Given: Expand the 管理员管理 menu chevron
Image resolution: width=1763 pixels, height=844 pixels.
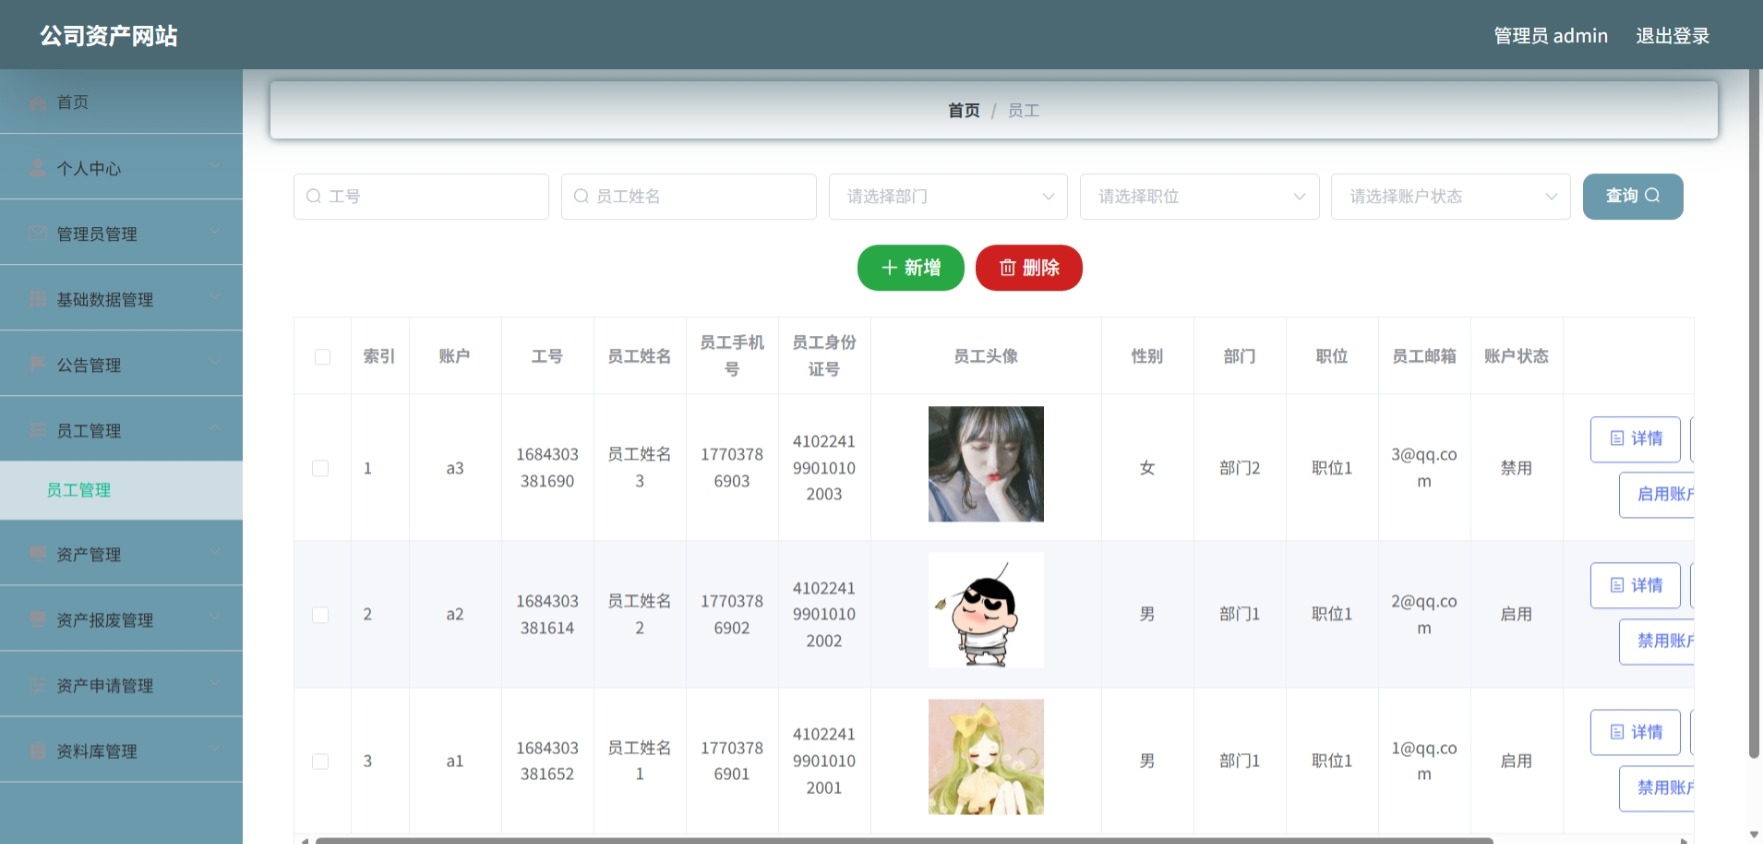Looking at the screenshot, I should [x=215, y=232].
